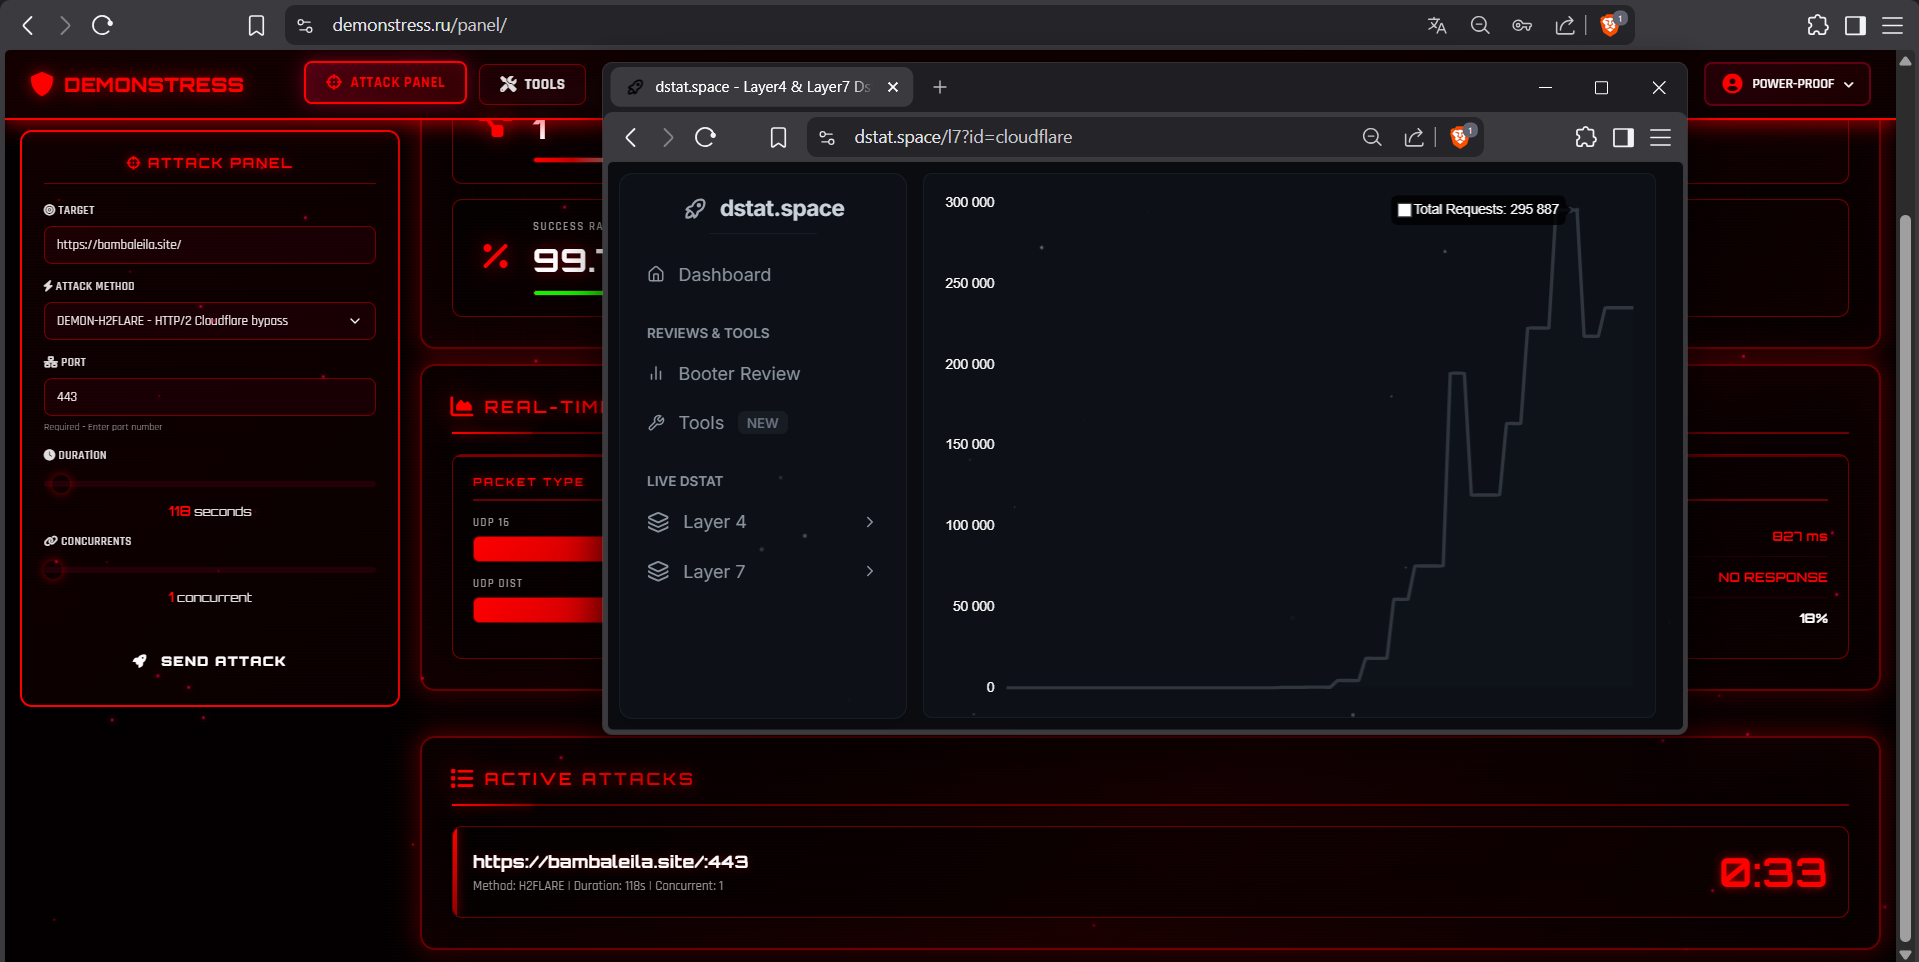This screenshot has height=962, width=1919.
Task: Open the POWER-PROOF account dropdown
Action: [x=1787, y=84]
